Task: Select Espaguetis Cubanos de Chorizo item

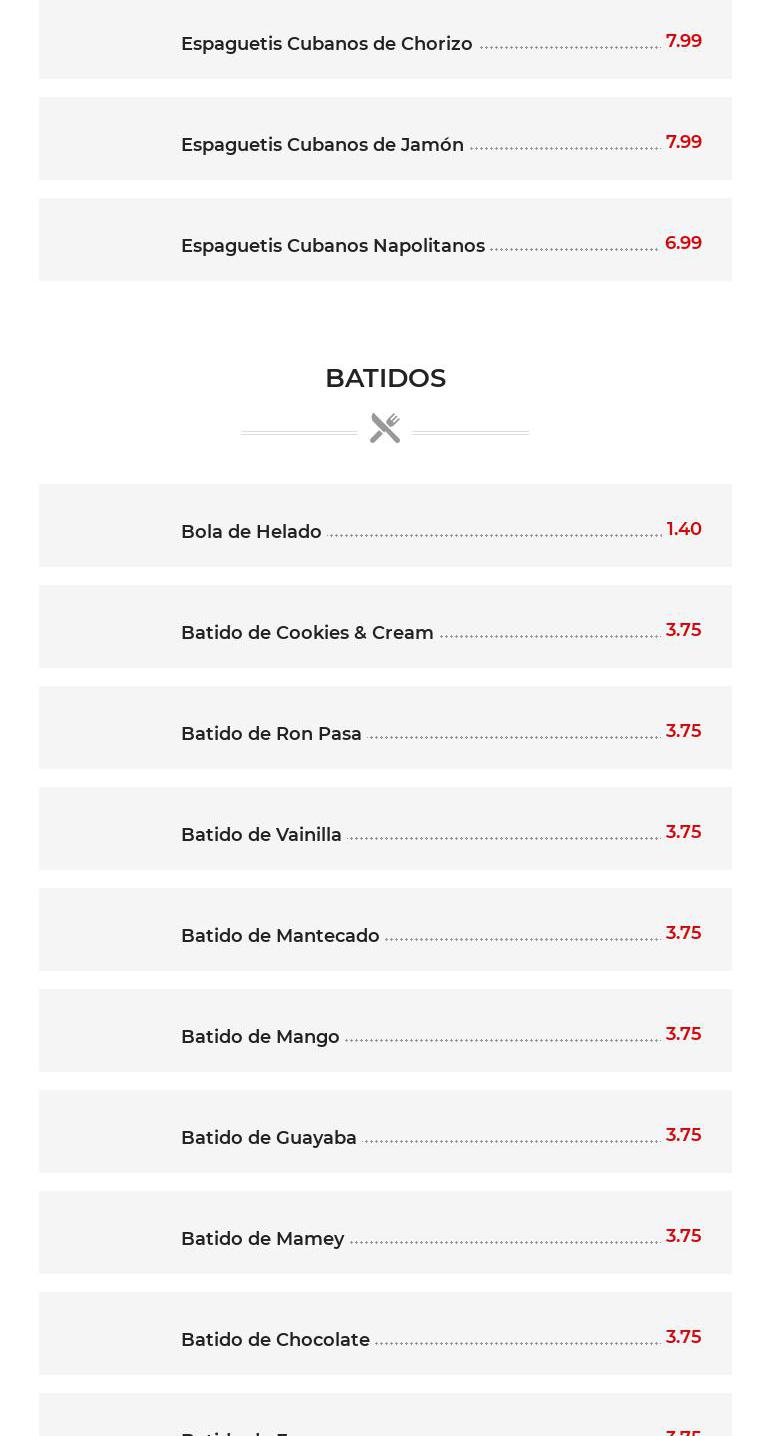Action: (326, 44)
